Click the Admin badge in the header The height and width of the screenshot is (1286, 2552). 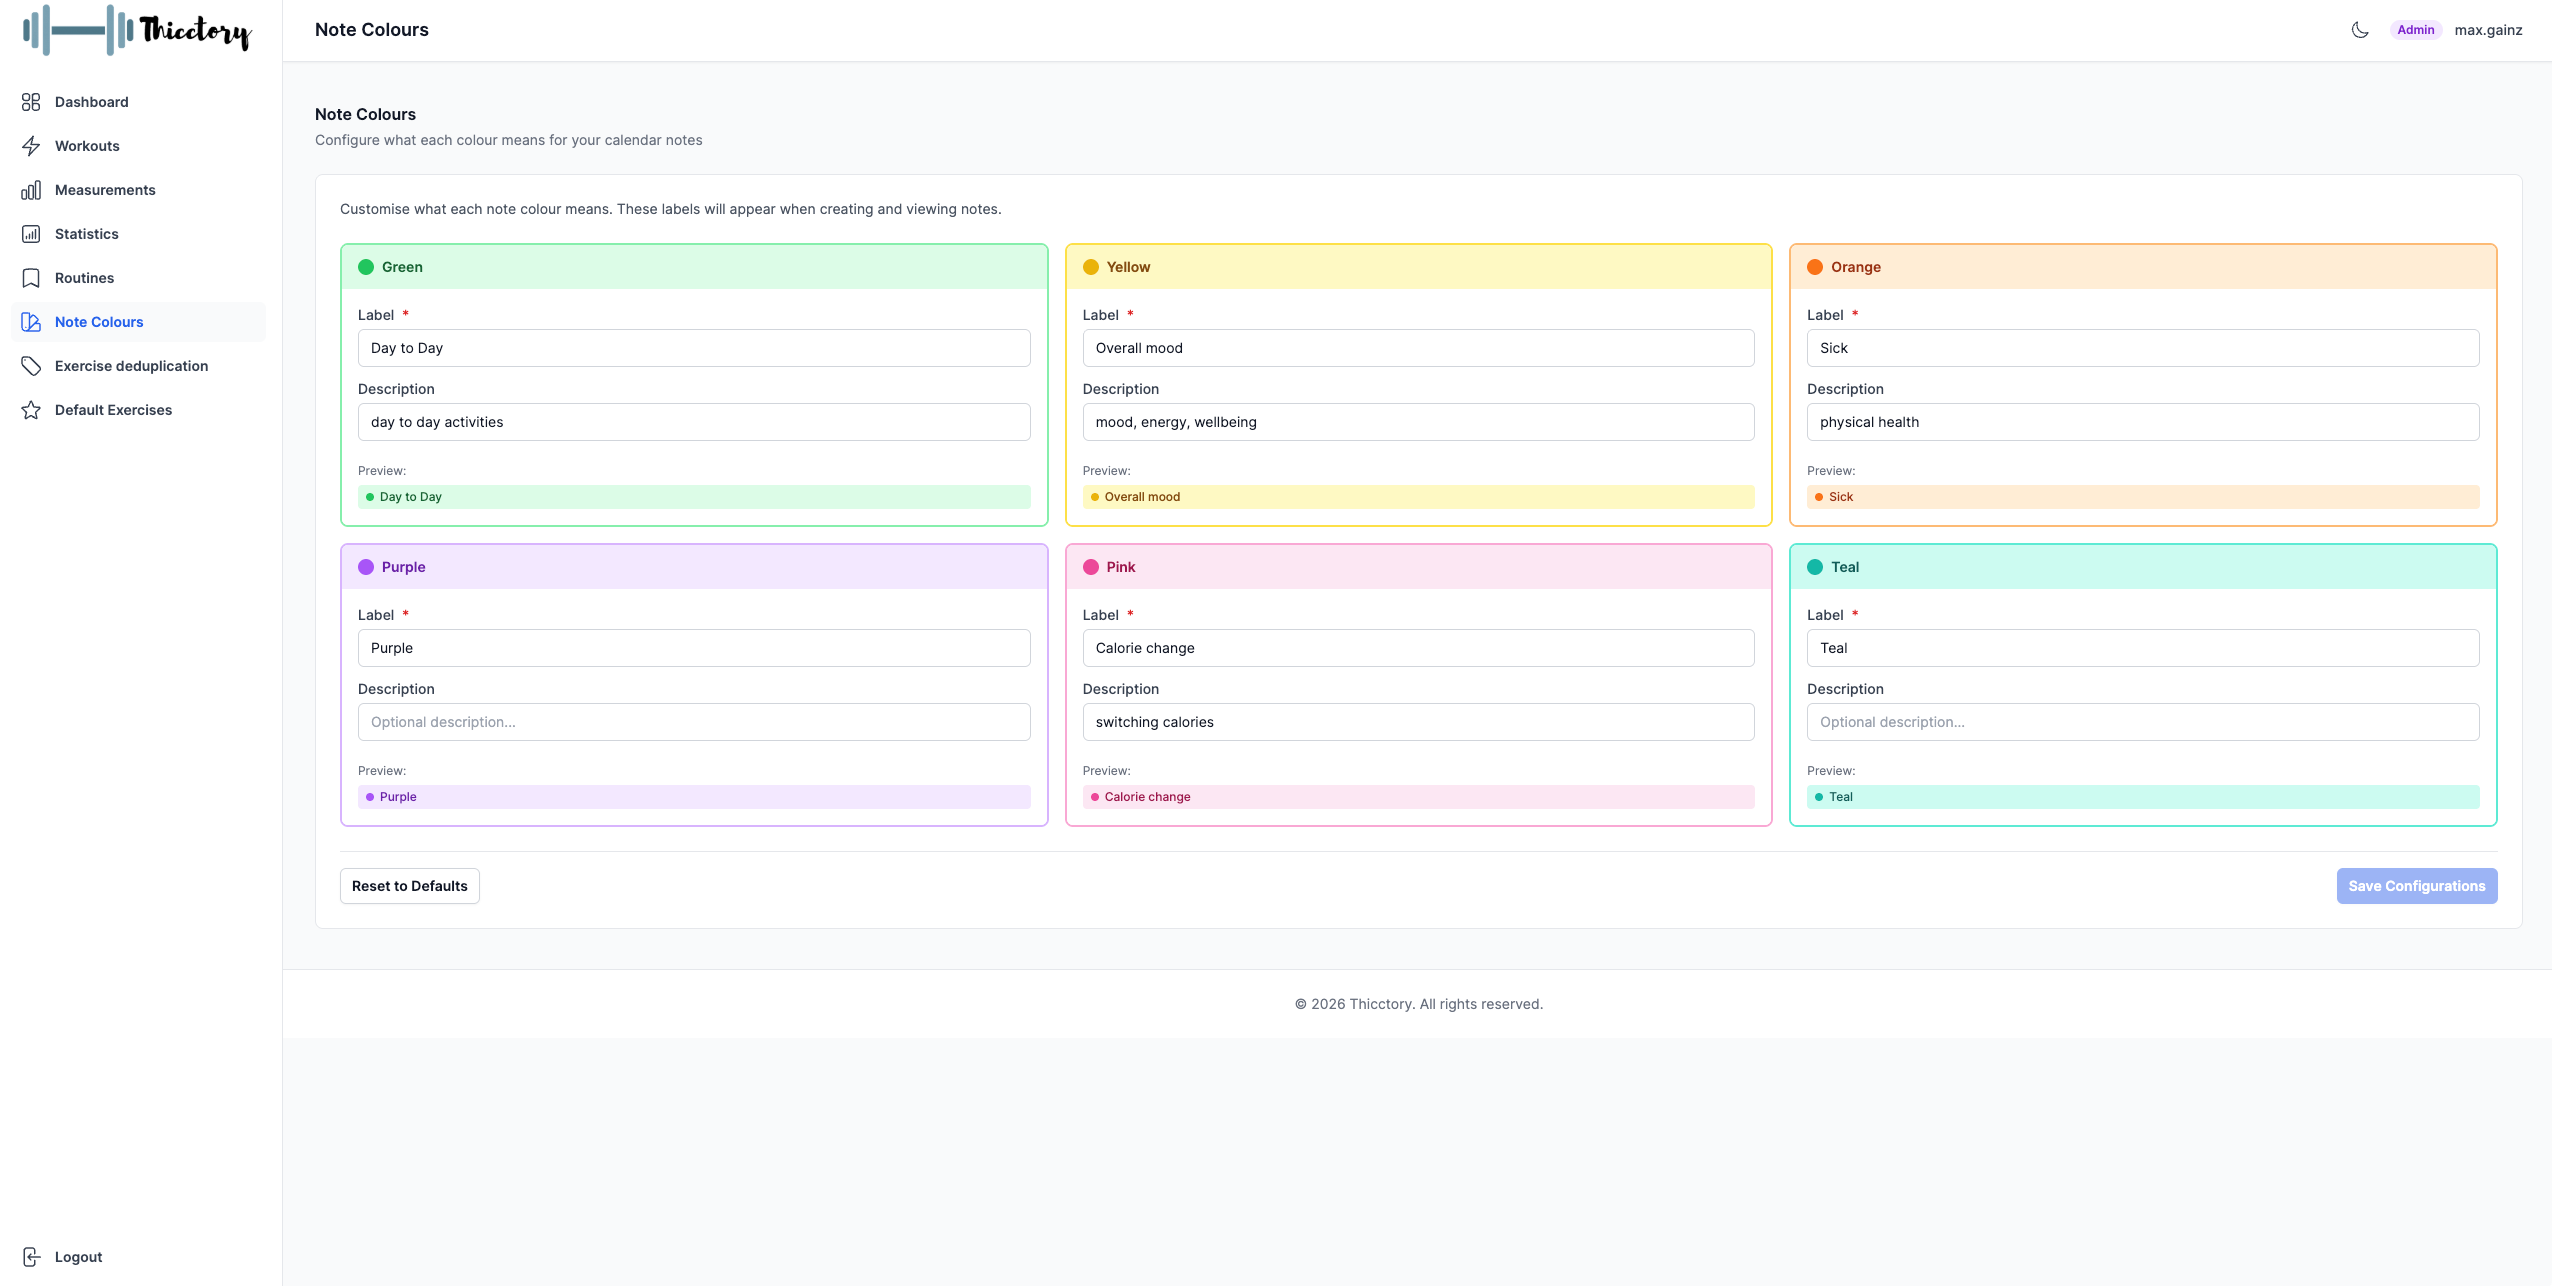(x=2415, y=29)
